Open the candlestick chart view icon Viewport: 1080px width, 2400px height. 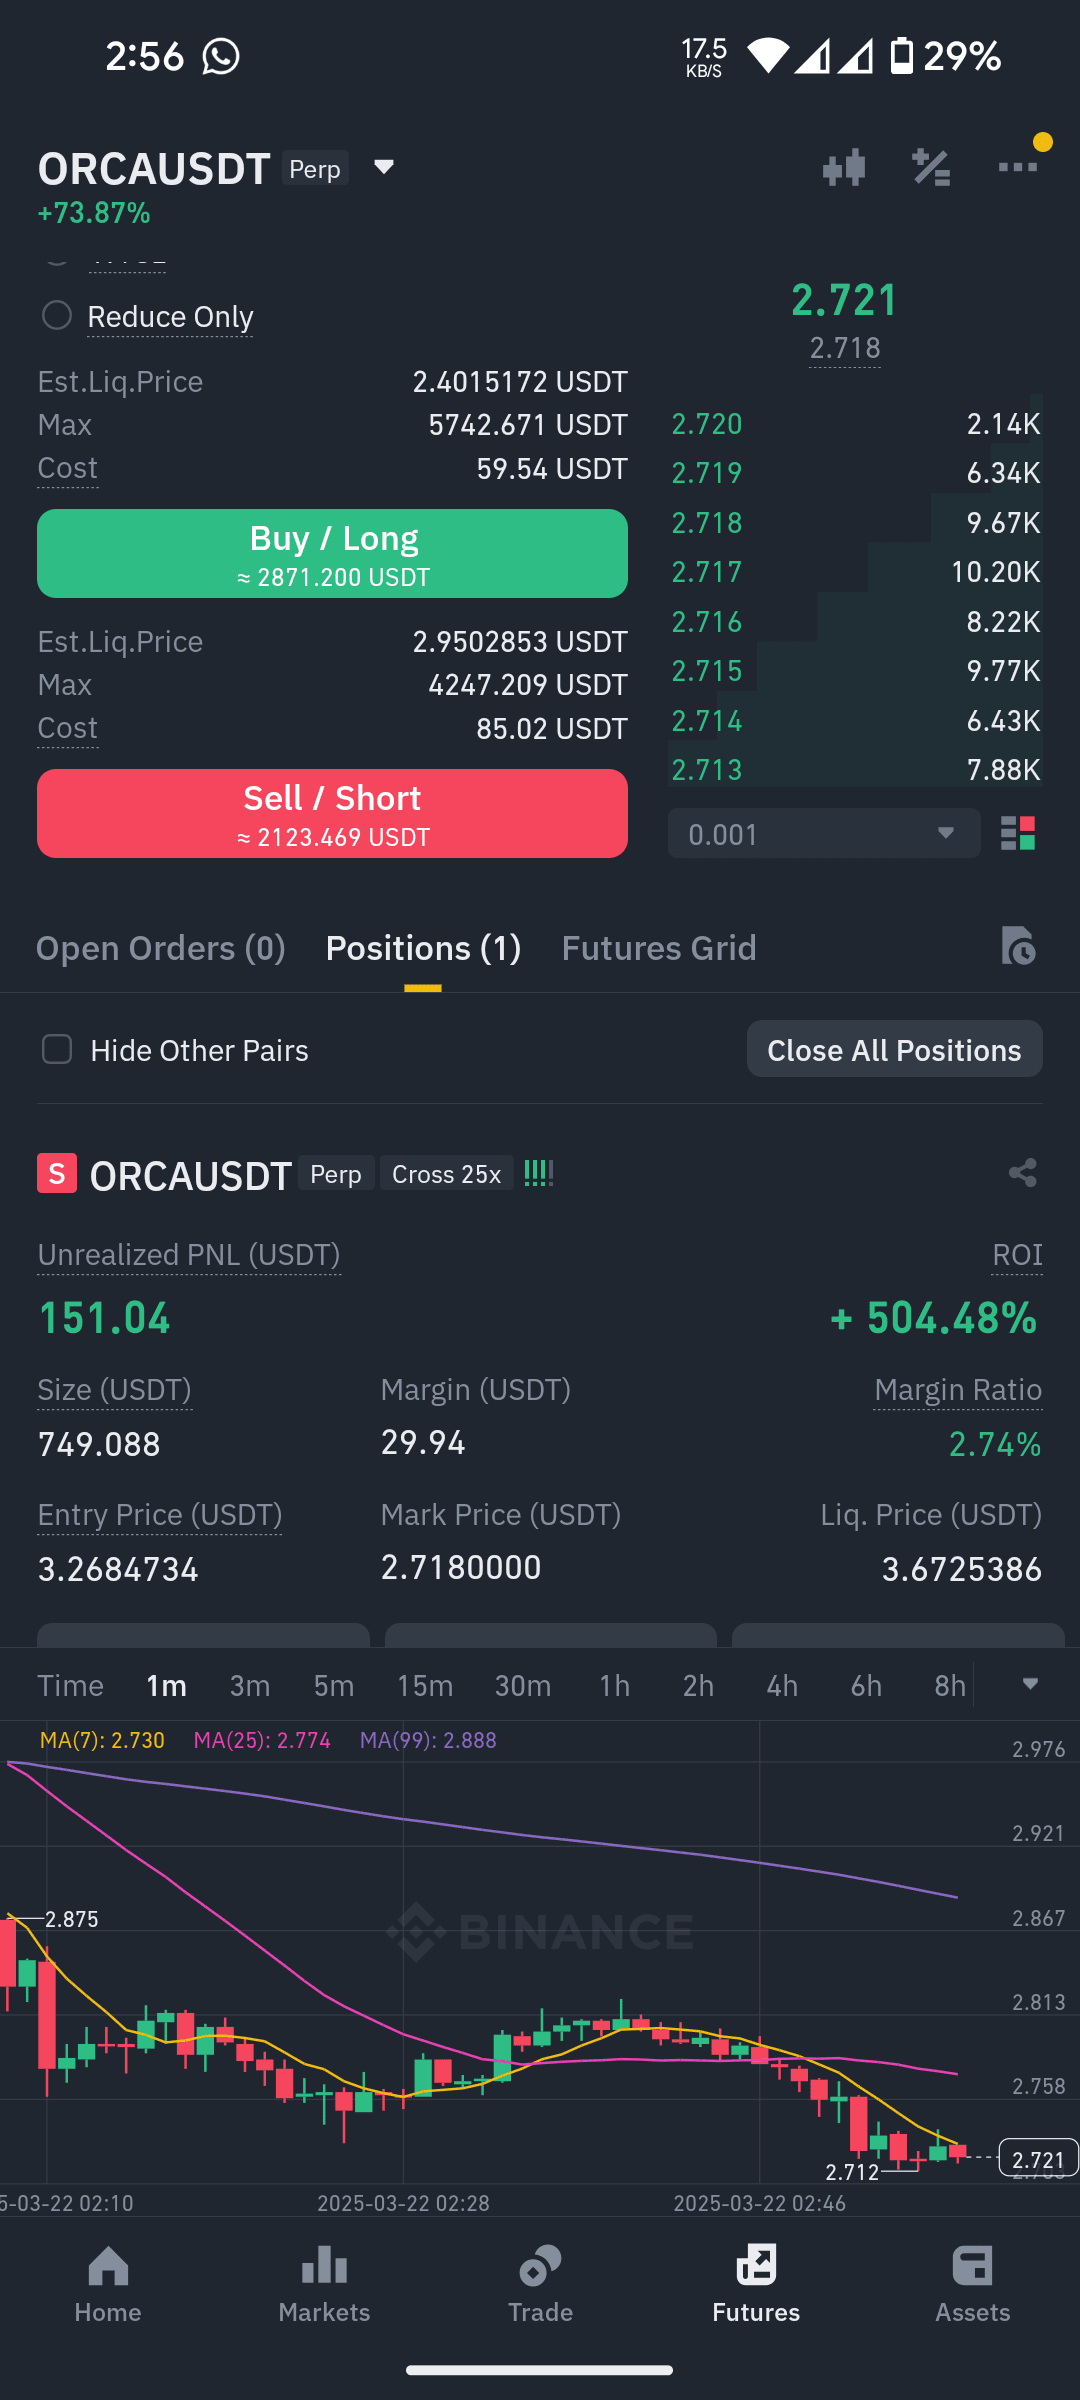tap(843, 167)
